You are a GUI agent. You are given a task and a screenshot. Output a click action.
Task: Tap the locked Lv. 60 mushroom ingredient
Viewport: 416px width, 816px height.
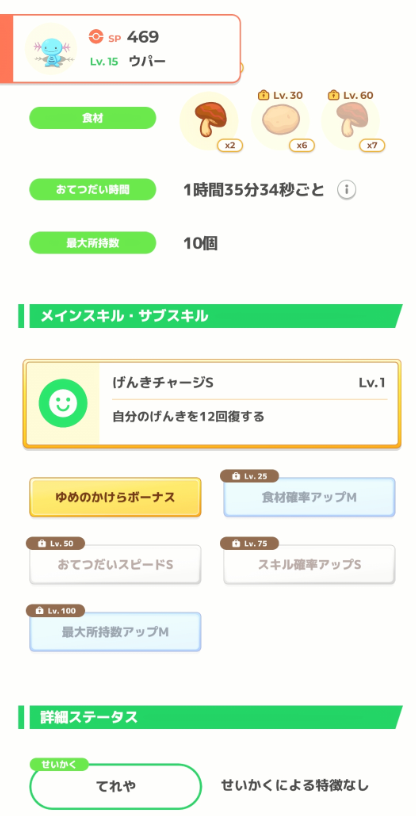click(350, 121)
